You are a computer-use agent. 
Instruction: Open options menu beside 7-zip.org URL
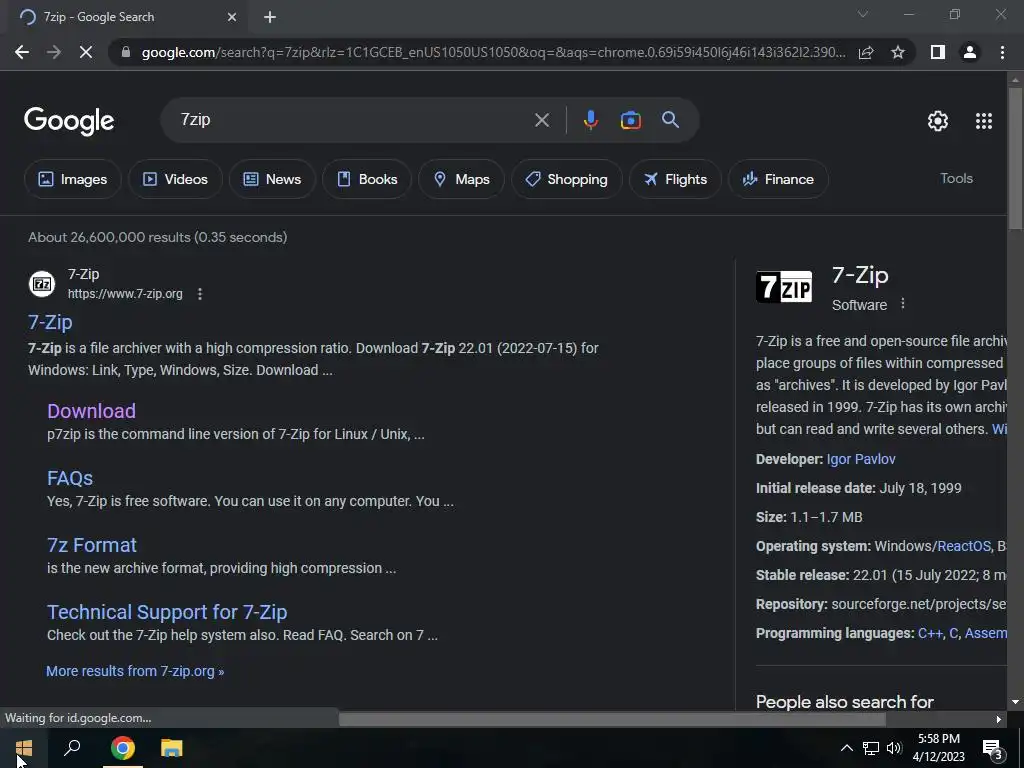(x=200, y=294)
